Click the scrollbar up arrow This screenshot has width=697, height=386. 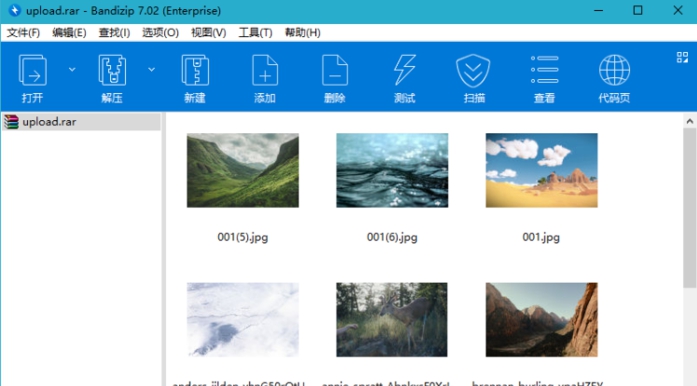coord(689,121)
